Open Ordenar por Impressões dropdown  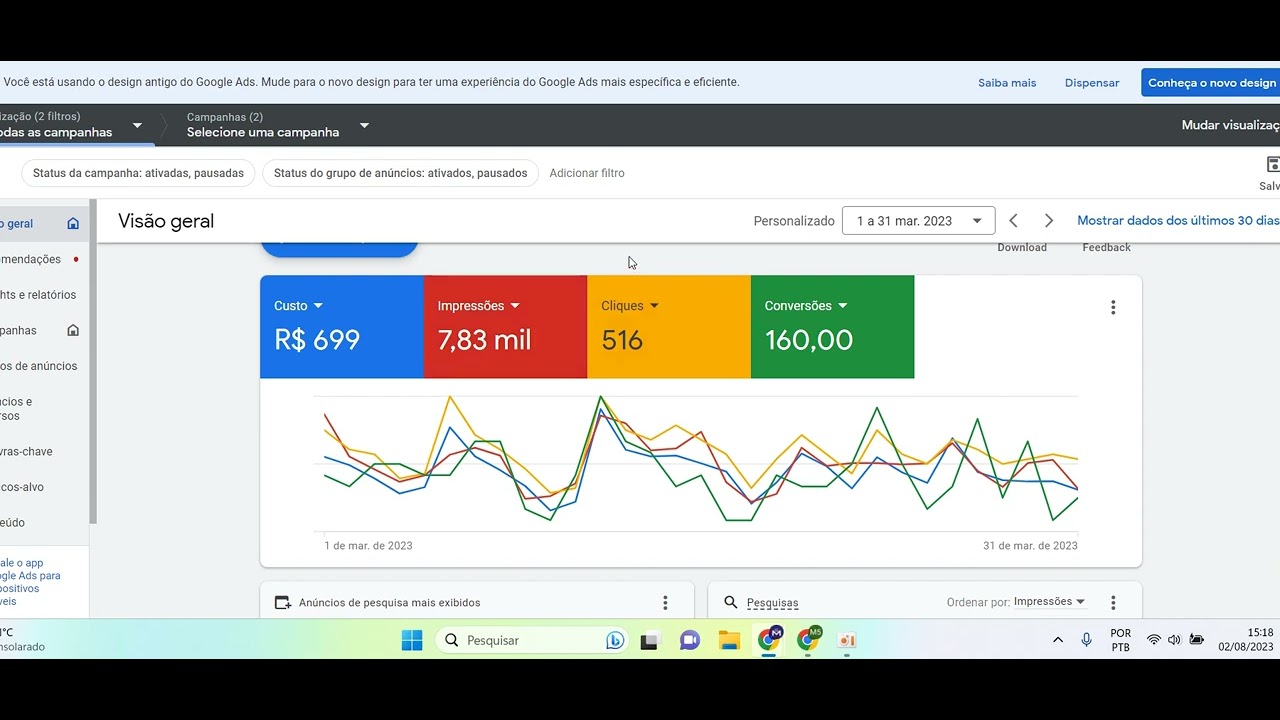pyautogui.click(x=1049, y=602)
